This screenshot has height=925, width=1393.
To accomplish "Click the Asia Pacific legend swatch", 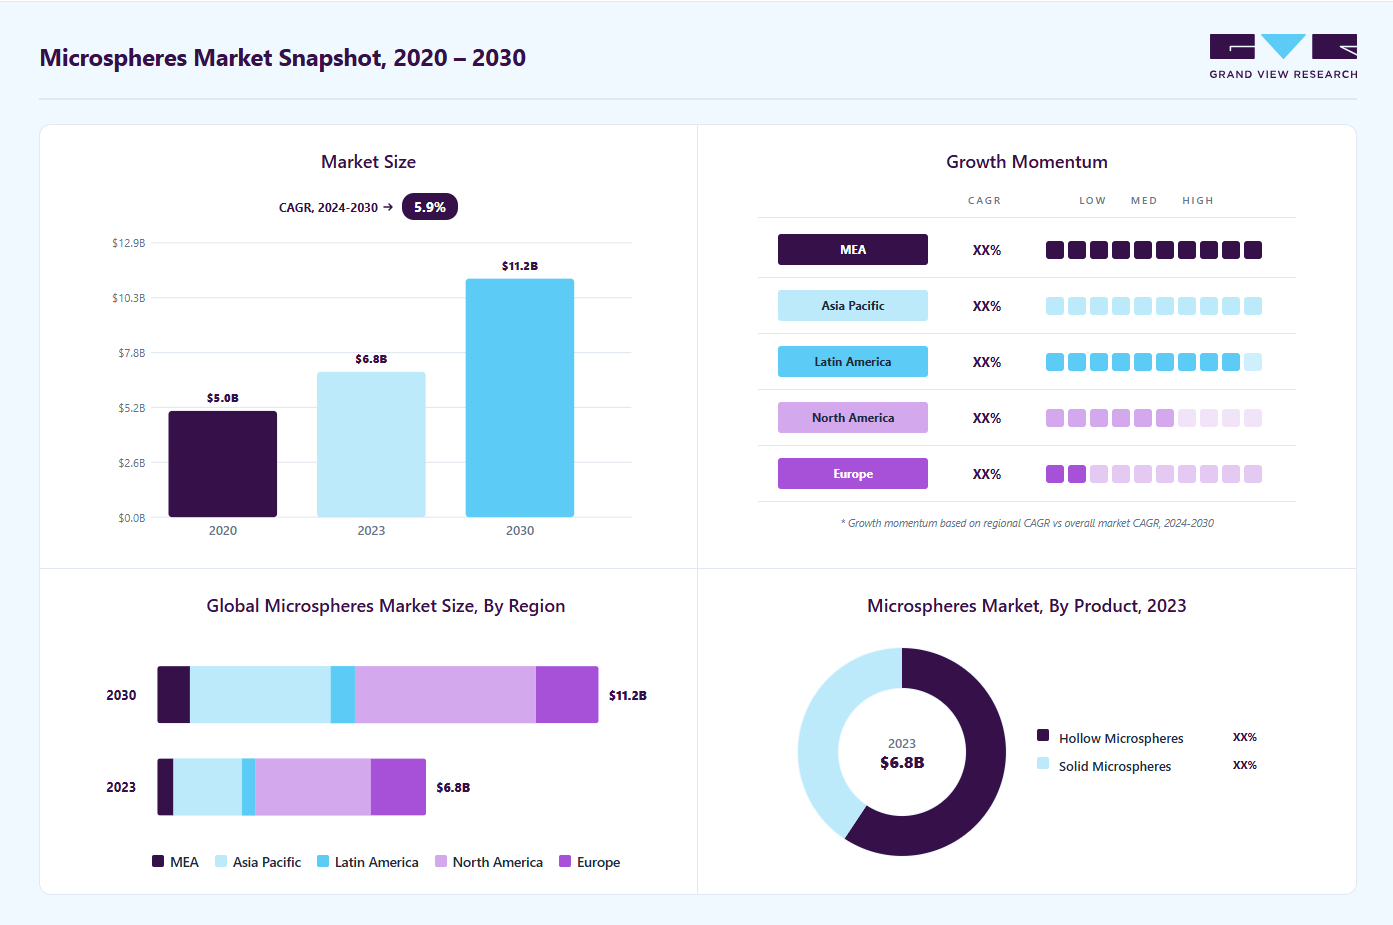I will pyautogui.click(x=221, y=861).
